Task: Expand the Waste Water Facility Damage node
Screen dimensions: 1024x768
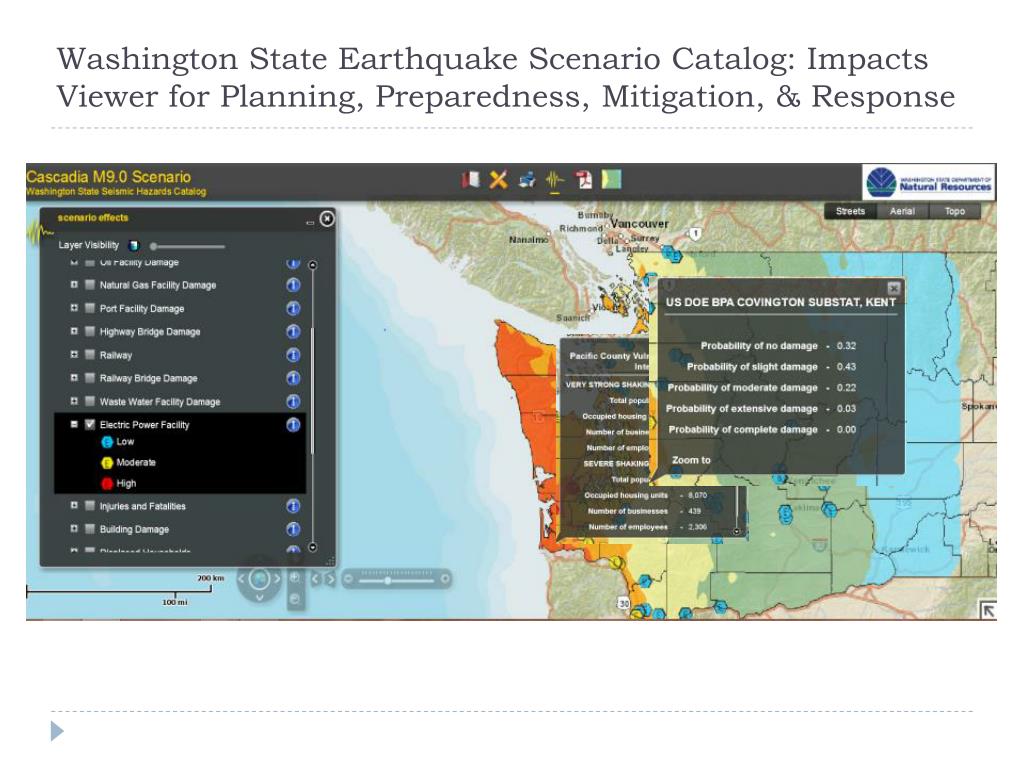Action: click(x=74, y=401)
